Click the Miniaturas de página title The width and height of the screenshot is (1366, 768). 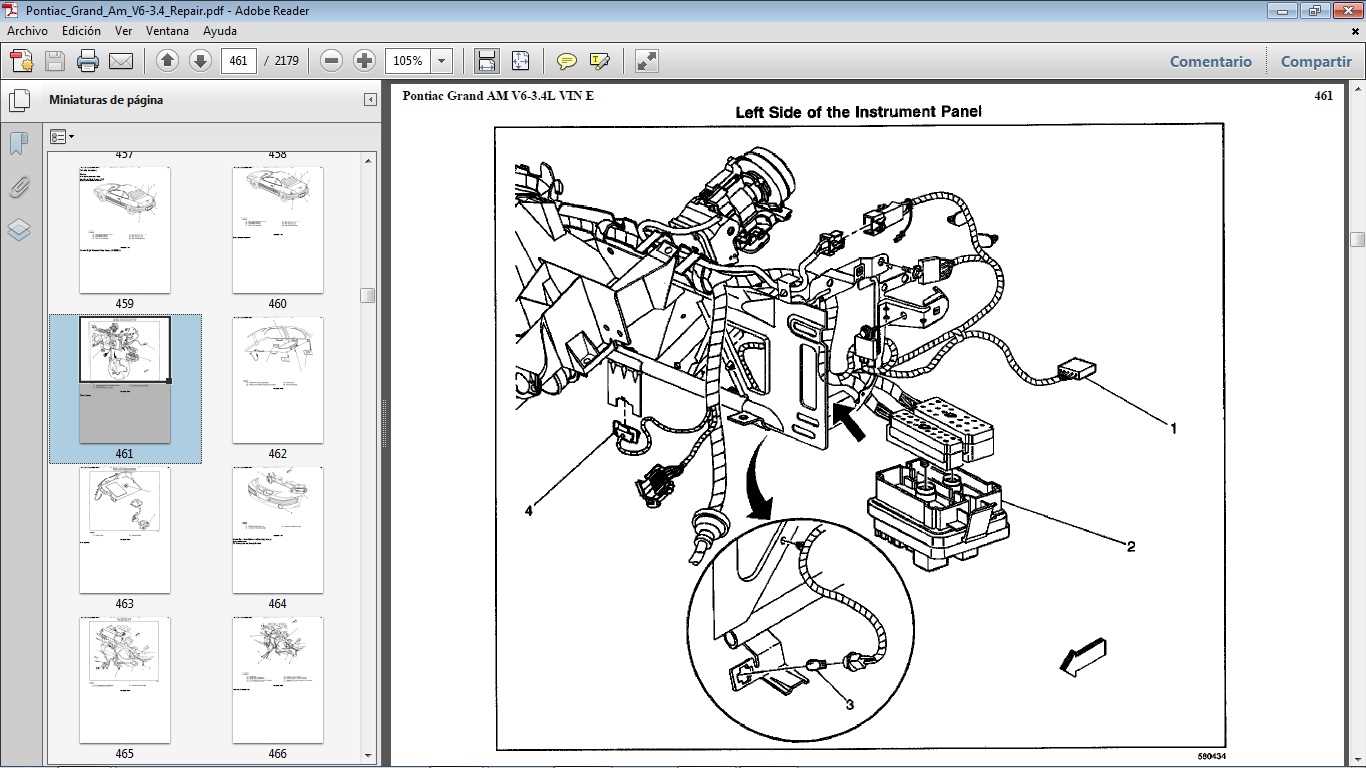point(106,100)
